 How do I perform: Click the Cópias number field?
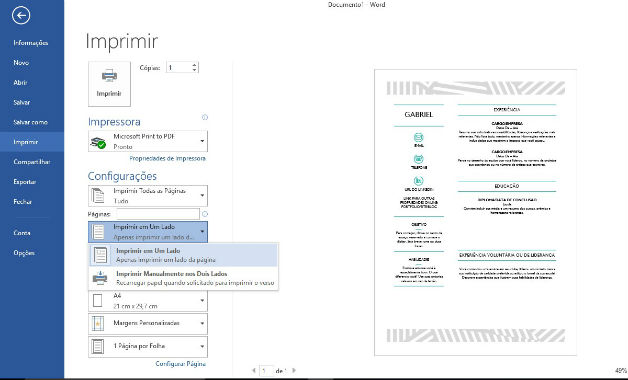click(x=179, y=68)
